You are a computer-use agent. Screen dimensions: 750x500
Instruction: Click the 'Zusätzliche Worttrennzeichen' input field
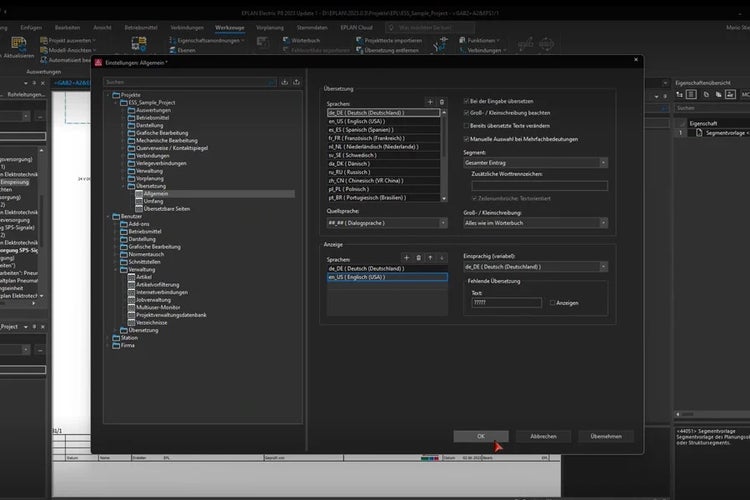tap(540, 185)
